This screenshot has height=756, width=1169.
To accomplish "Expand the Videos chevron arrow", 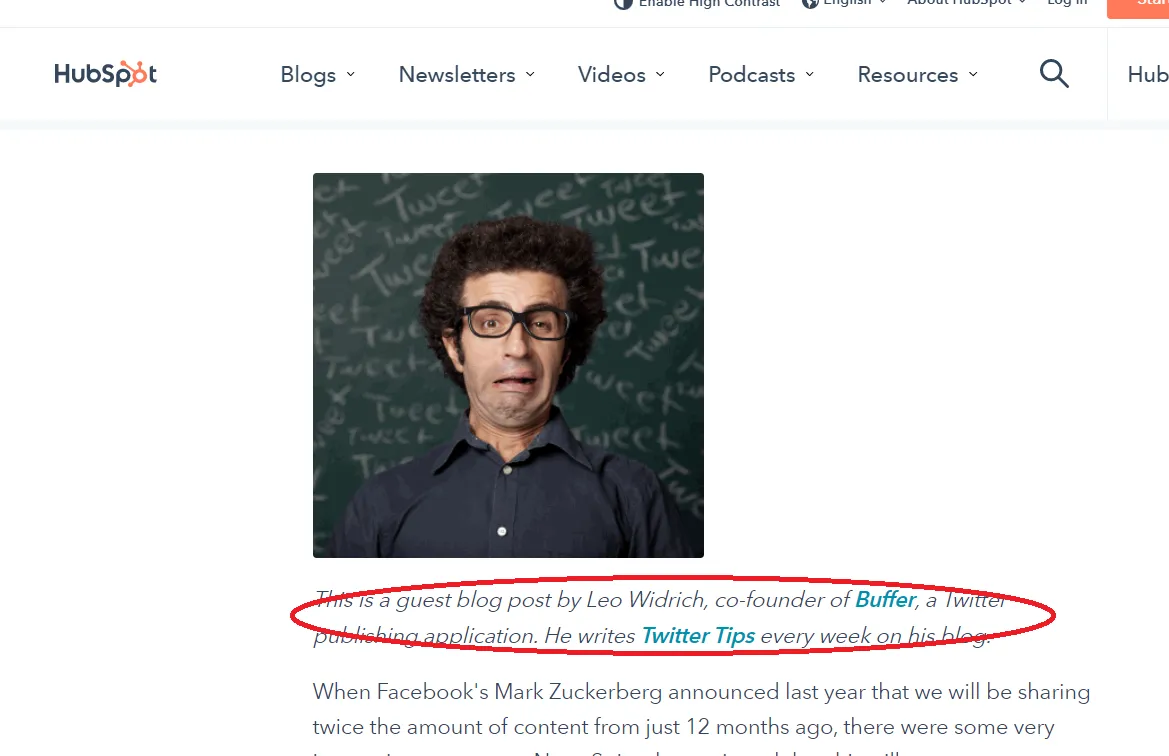I will pos(660,74).
